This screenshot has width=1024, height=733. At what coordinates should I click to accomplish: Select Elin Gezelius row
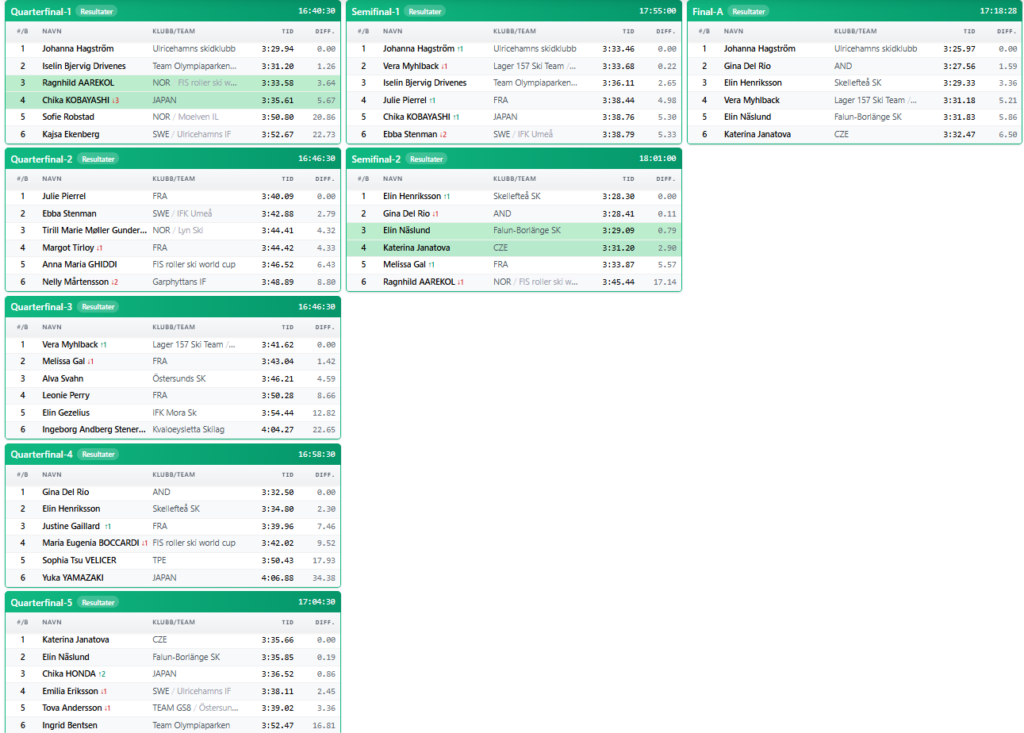coord(173,413)
